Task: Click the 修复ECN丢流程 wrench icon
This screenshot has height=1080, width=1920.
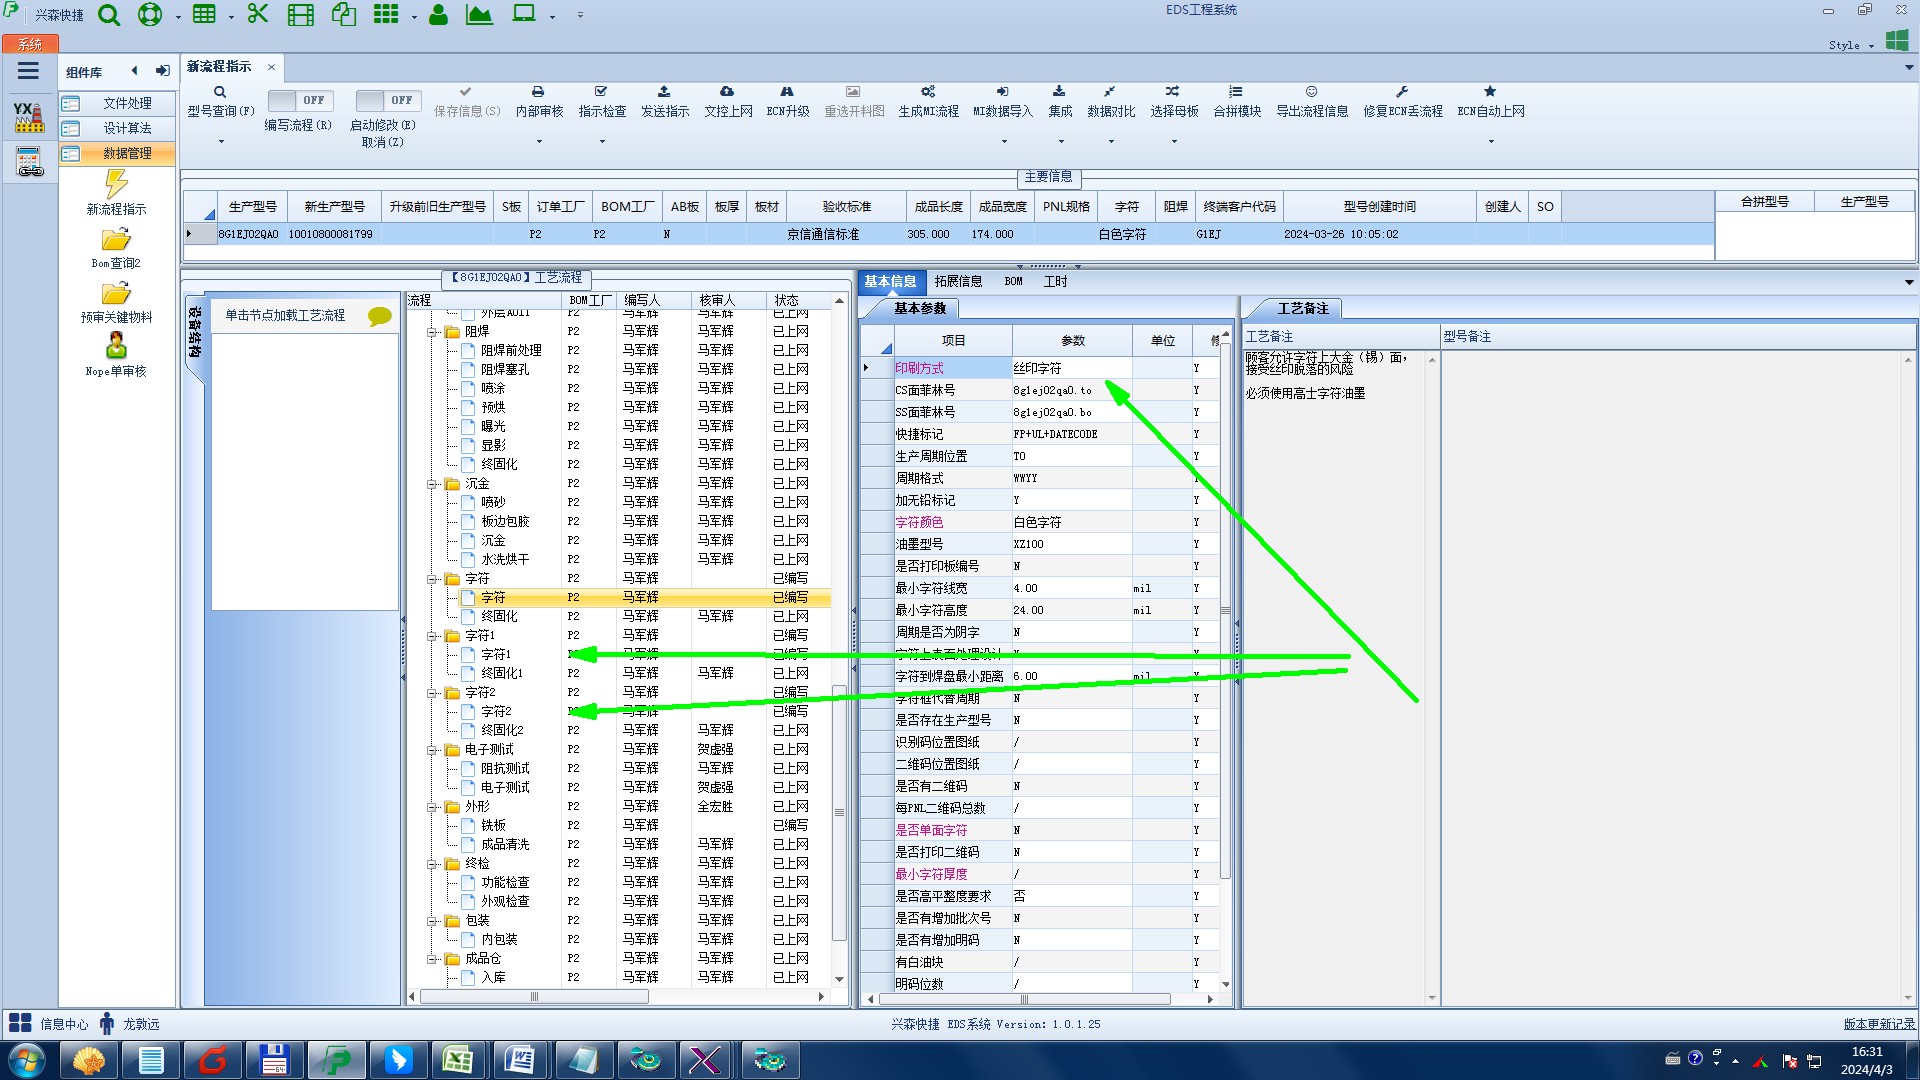Action: pos(1402,92)
